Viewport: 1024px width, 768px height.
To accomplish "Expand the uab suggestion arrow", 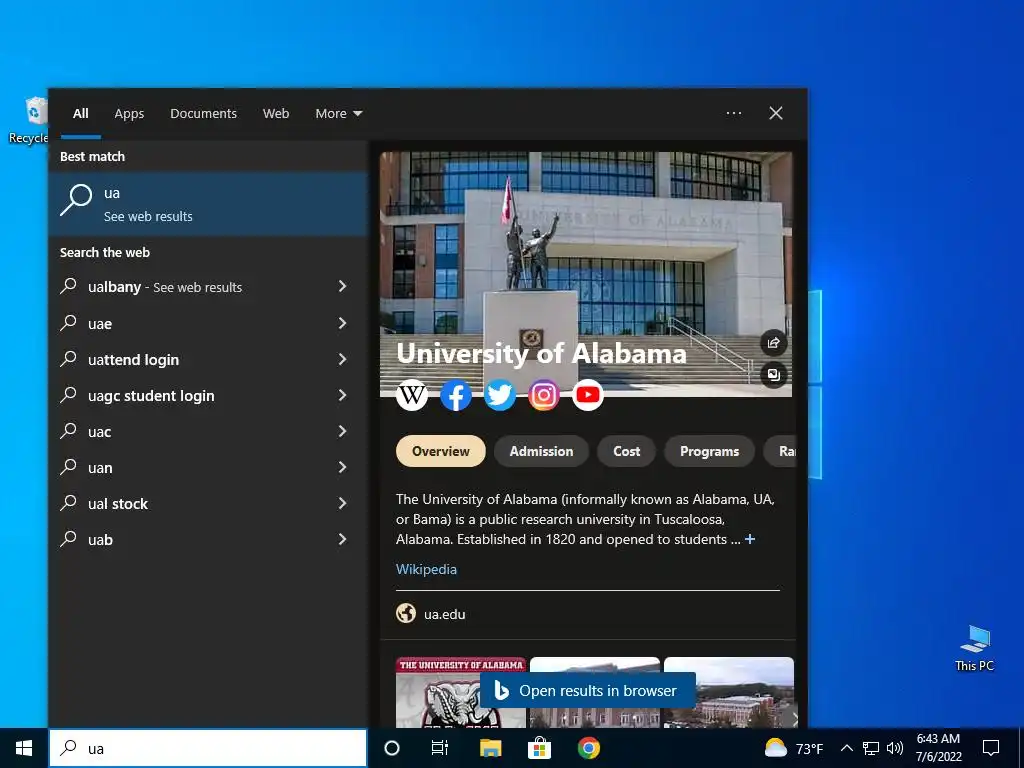I will coord(342,539).
